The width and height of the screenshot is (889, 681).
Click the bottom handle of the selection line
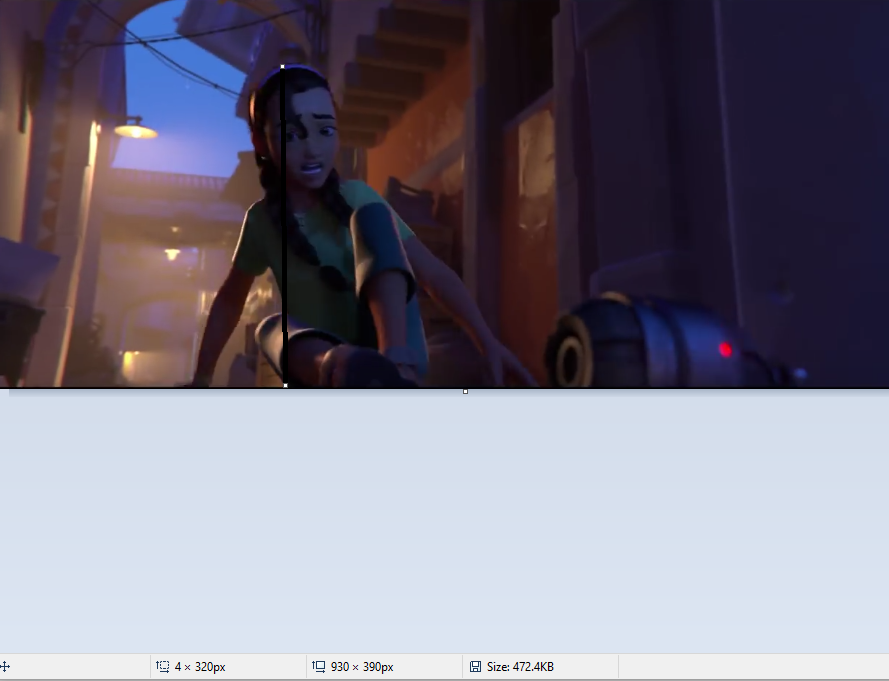coord(285,385)
